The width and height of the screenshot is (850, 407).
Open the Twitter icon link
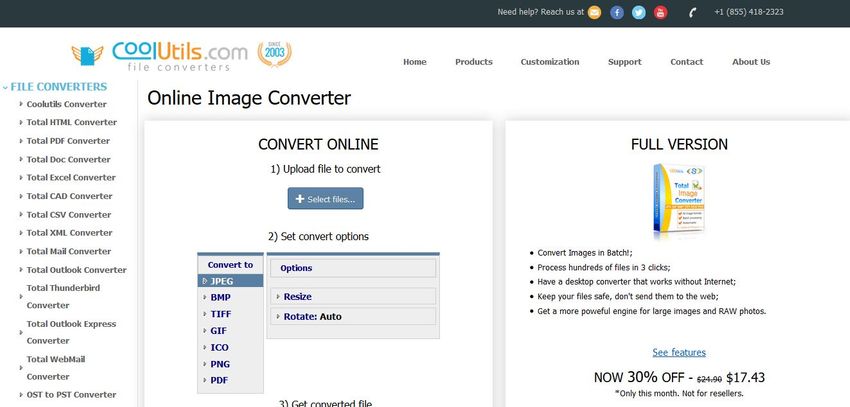click(x=638, y=13)
